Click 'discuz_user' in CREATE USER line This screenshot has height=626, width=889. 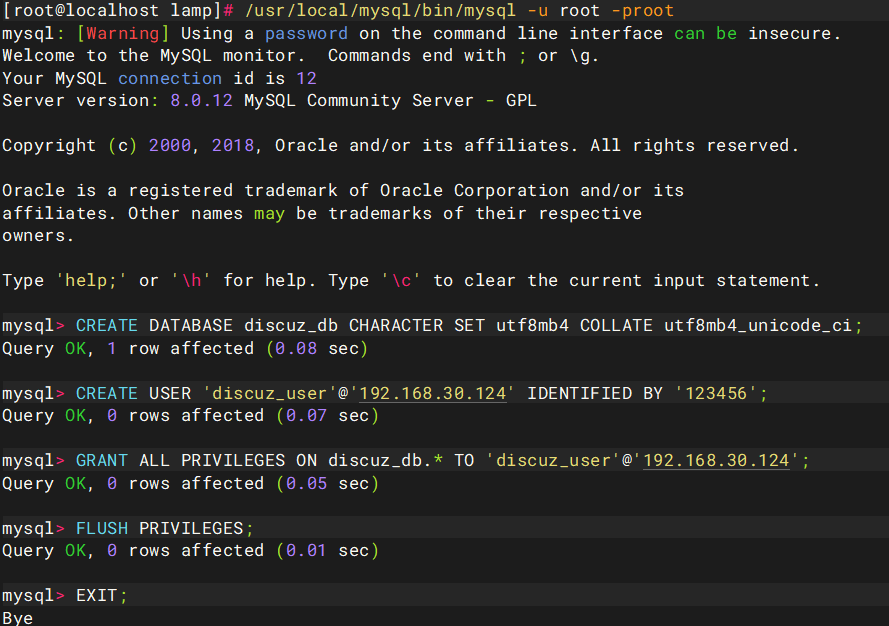[x=269, y=393]
